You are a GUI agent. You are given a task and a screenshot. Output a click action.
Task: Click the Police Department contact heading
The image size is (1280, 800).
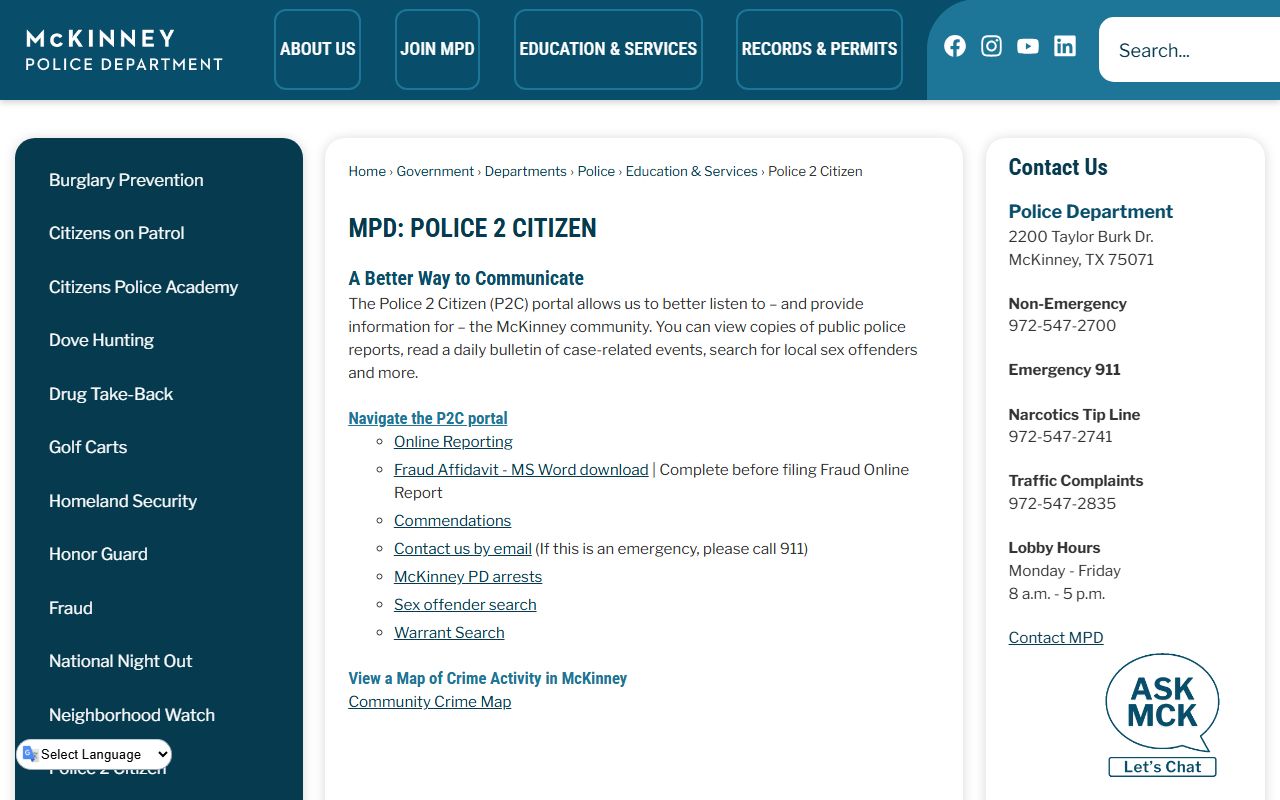coord(1091,211)
